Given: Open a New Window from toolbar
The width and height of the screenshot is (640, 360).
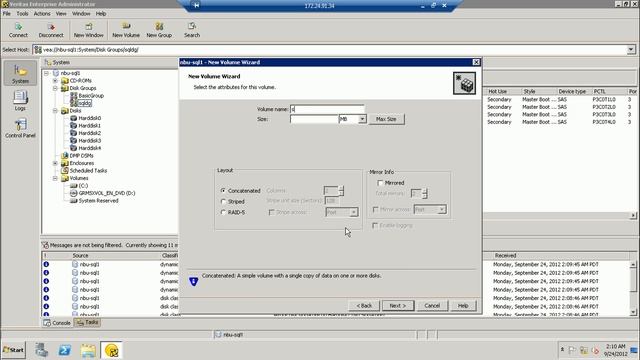Looking at the screenshot, I should [x=89, y=30].
